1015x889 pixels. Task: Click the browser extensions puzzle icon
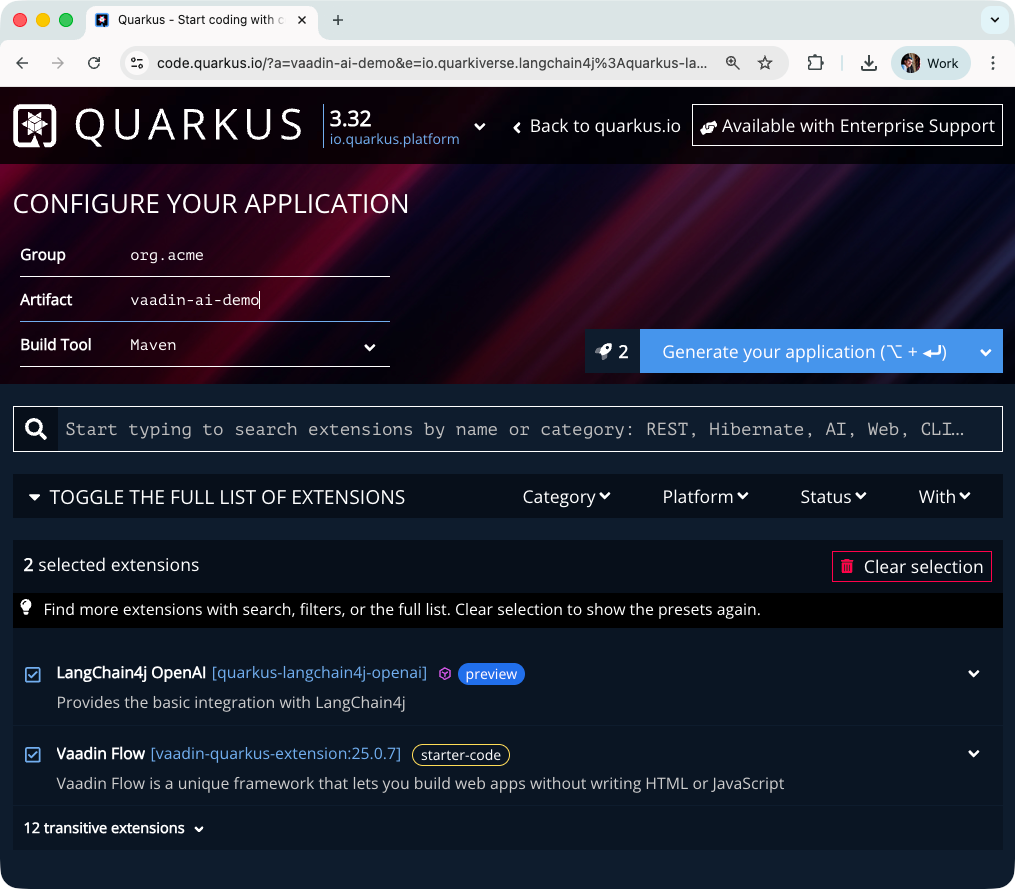tap(816, 62)
